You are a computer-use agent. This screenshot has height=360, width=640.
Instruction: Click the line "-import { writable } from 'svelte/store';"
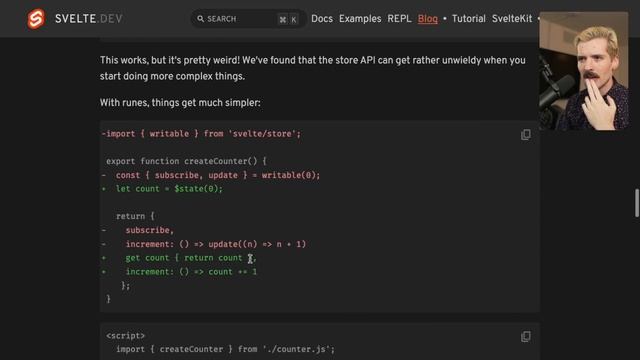click(x=201, y=134)
